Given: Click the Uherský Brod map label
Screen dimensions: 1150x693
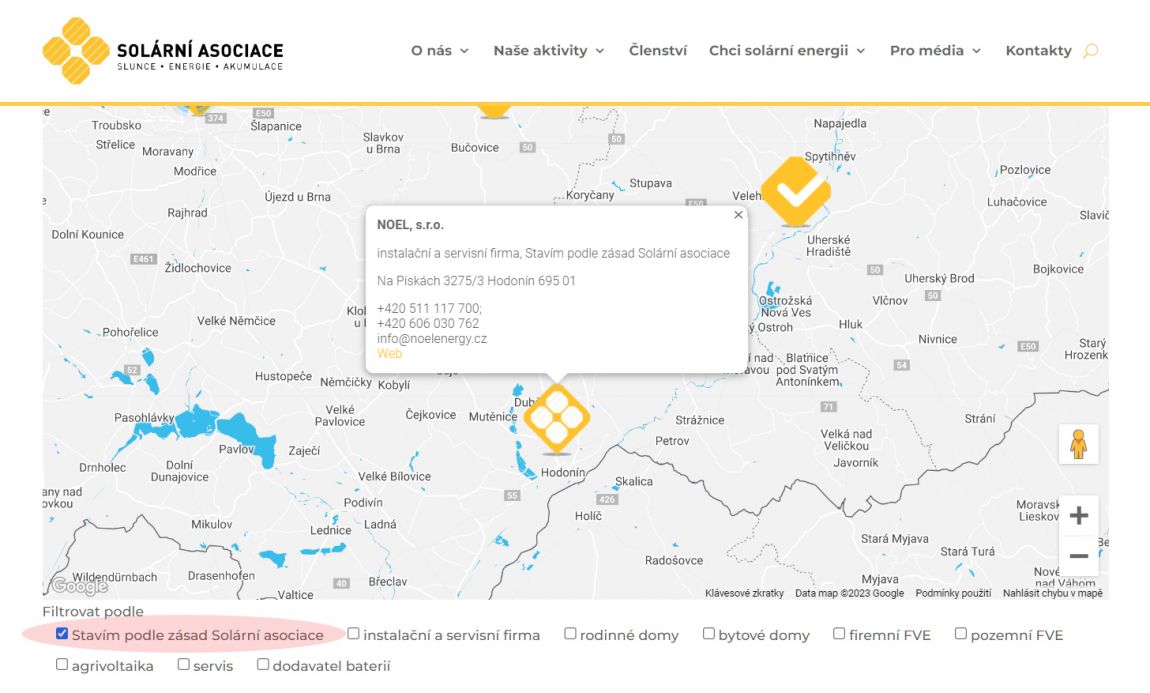Looking at the screenshot, I should (940, 279).
